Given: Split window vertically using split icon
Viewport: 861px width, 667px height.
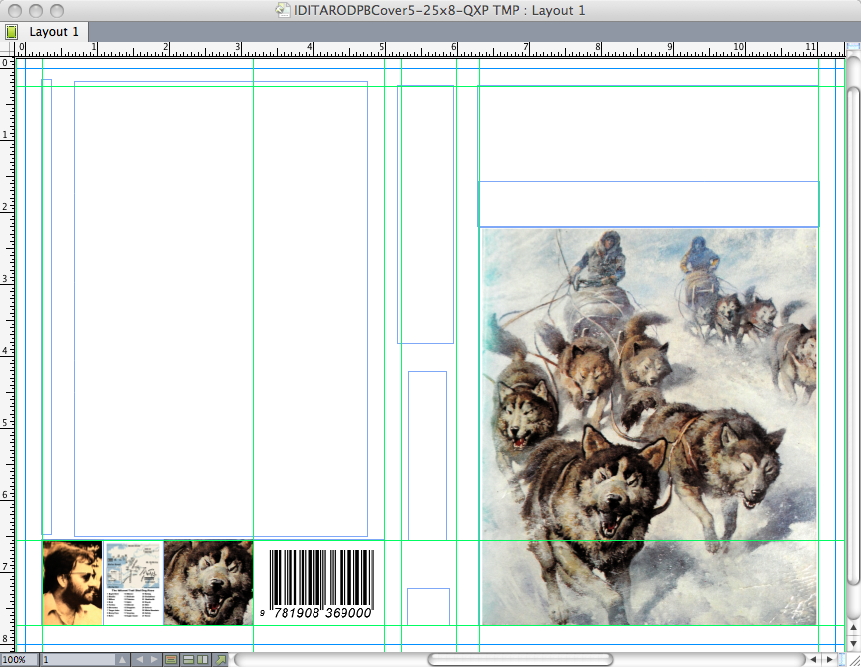Looking at the screenshot, I should pos(203,659).
